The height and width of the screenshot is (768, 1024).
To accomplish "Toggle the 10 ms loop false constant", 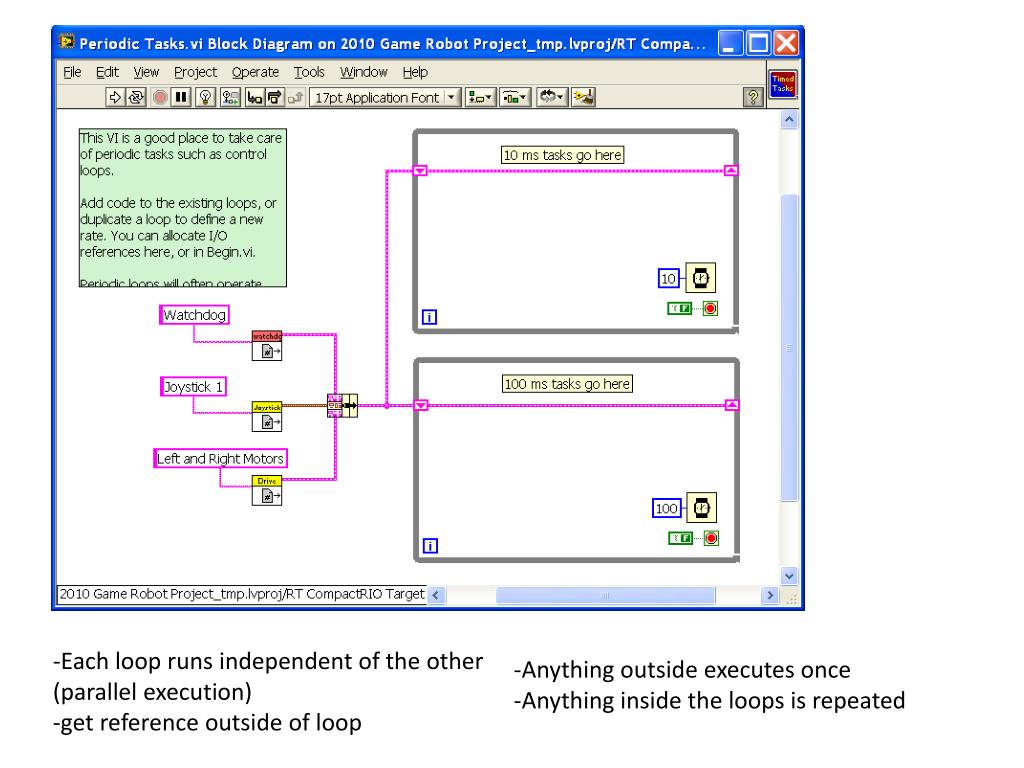I will pos(679,308).
